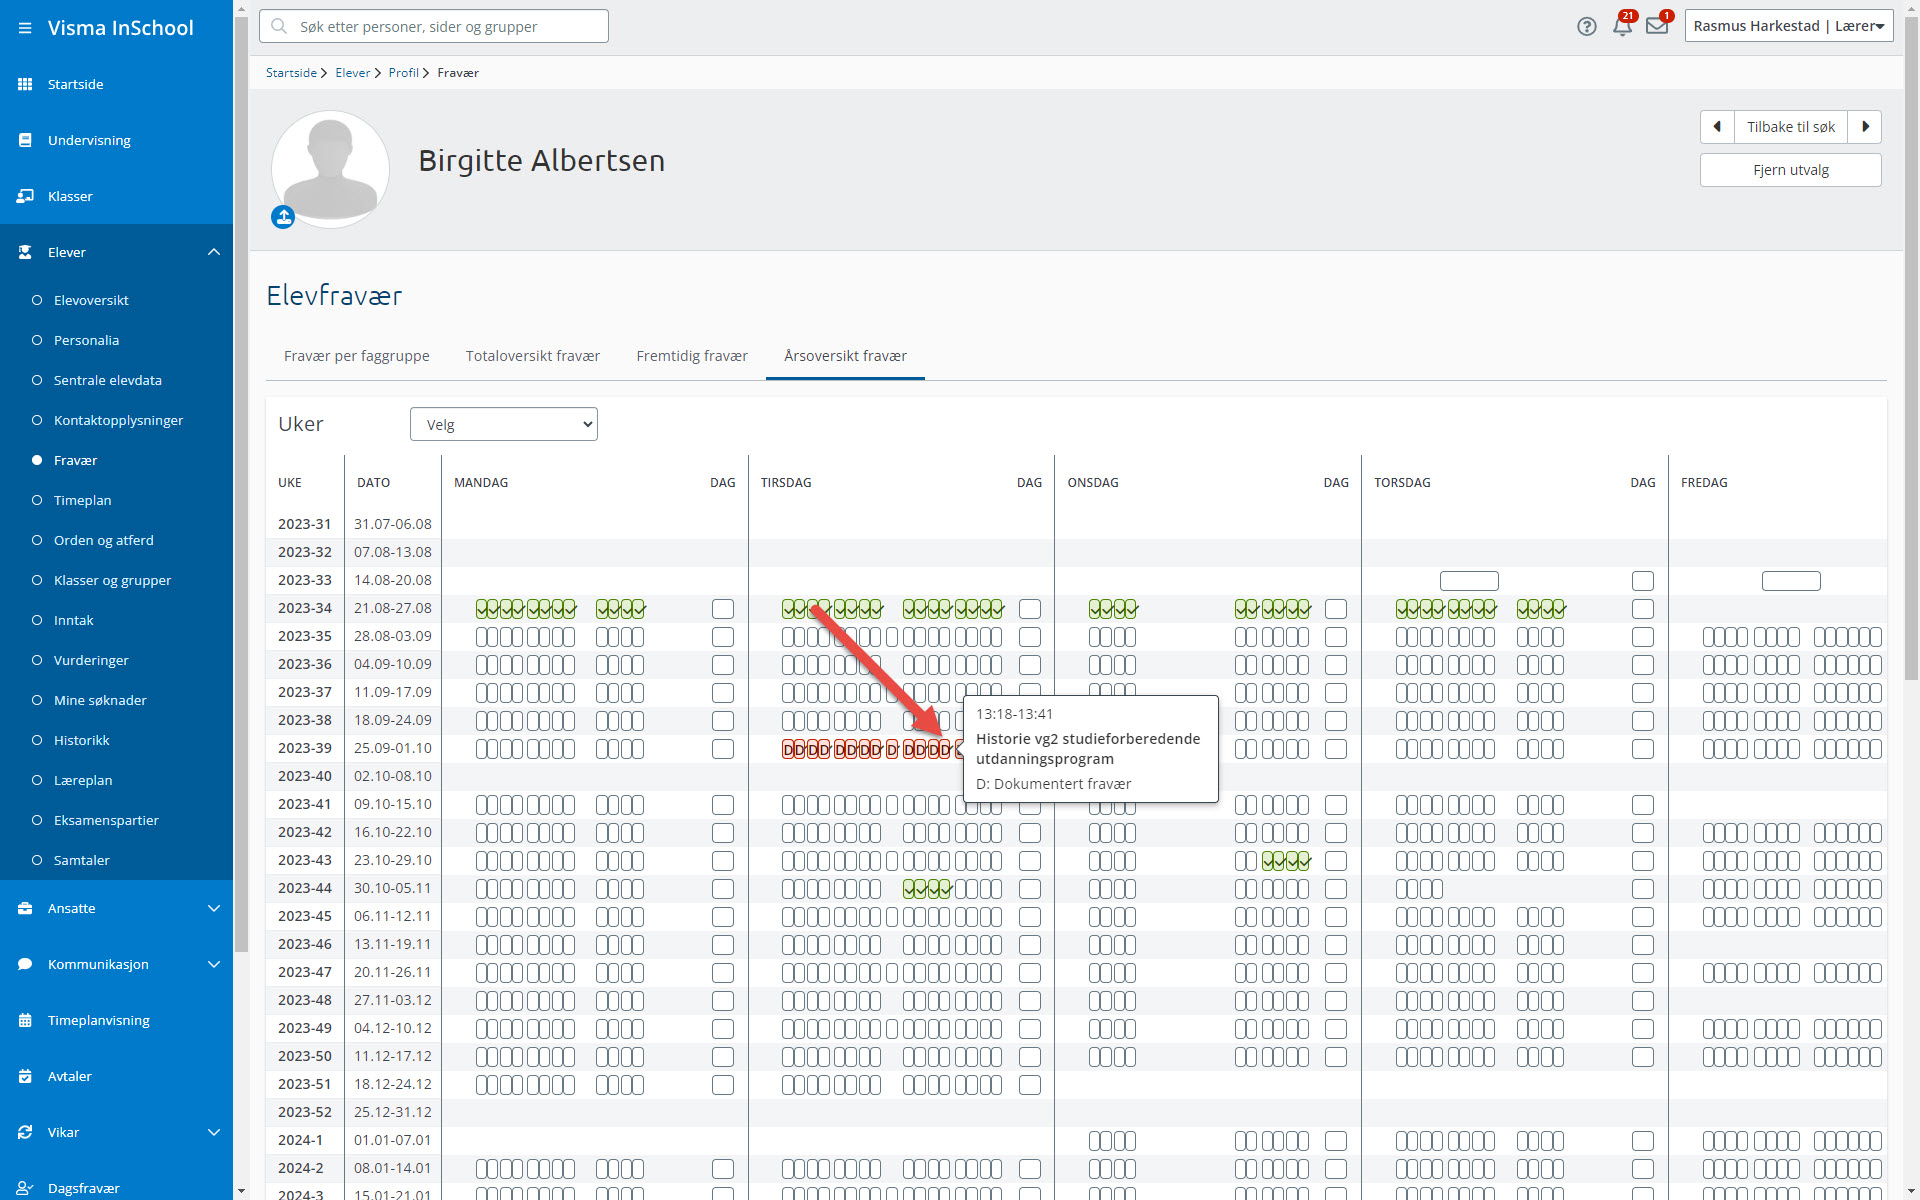
Task: Click the student profile avatar
Action: coord(330,168)
